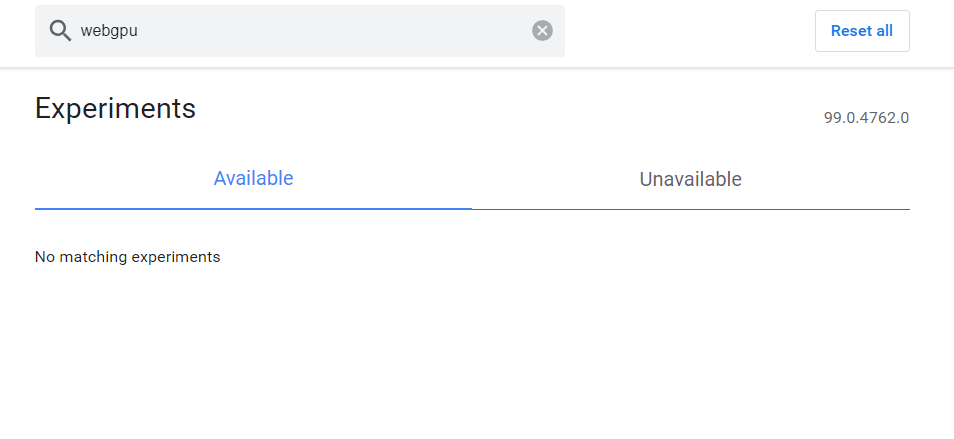This screenshot has height=439, width=954.
Task: Click the version number 99.0.4762.0
Action: (x=866, y=118)
